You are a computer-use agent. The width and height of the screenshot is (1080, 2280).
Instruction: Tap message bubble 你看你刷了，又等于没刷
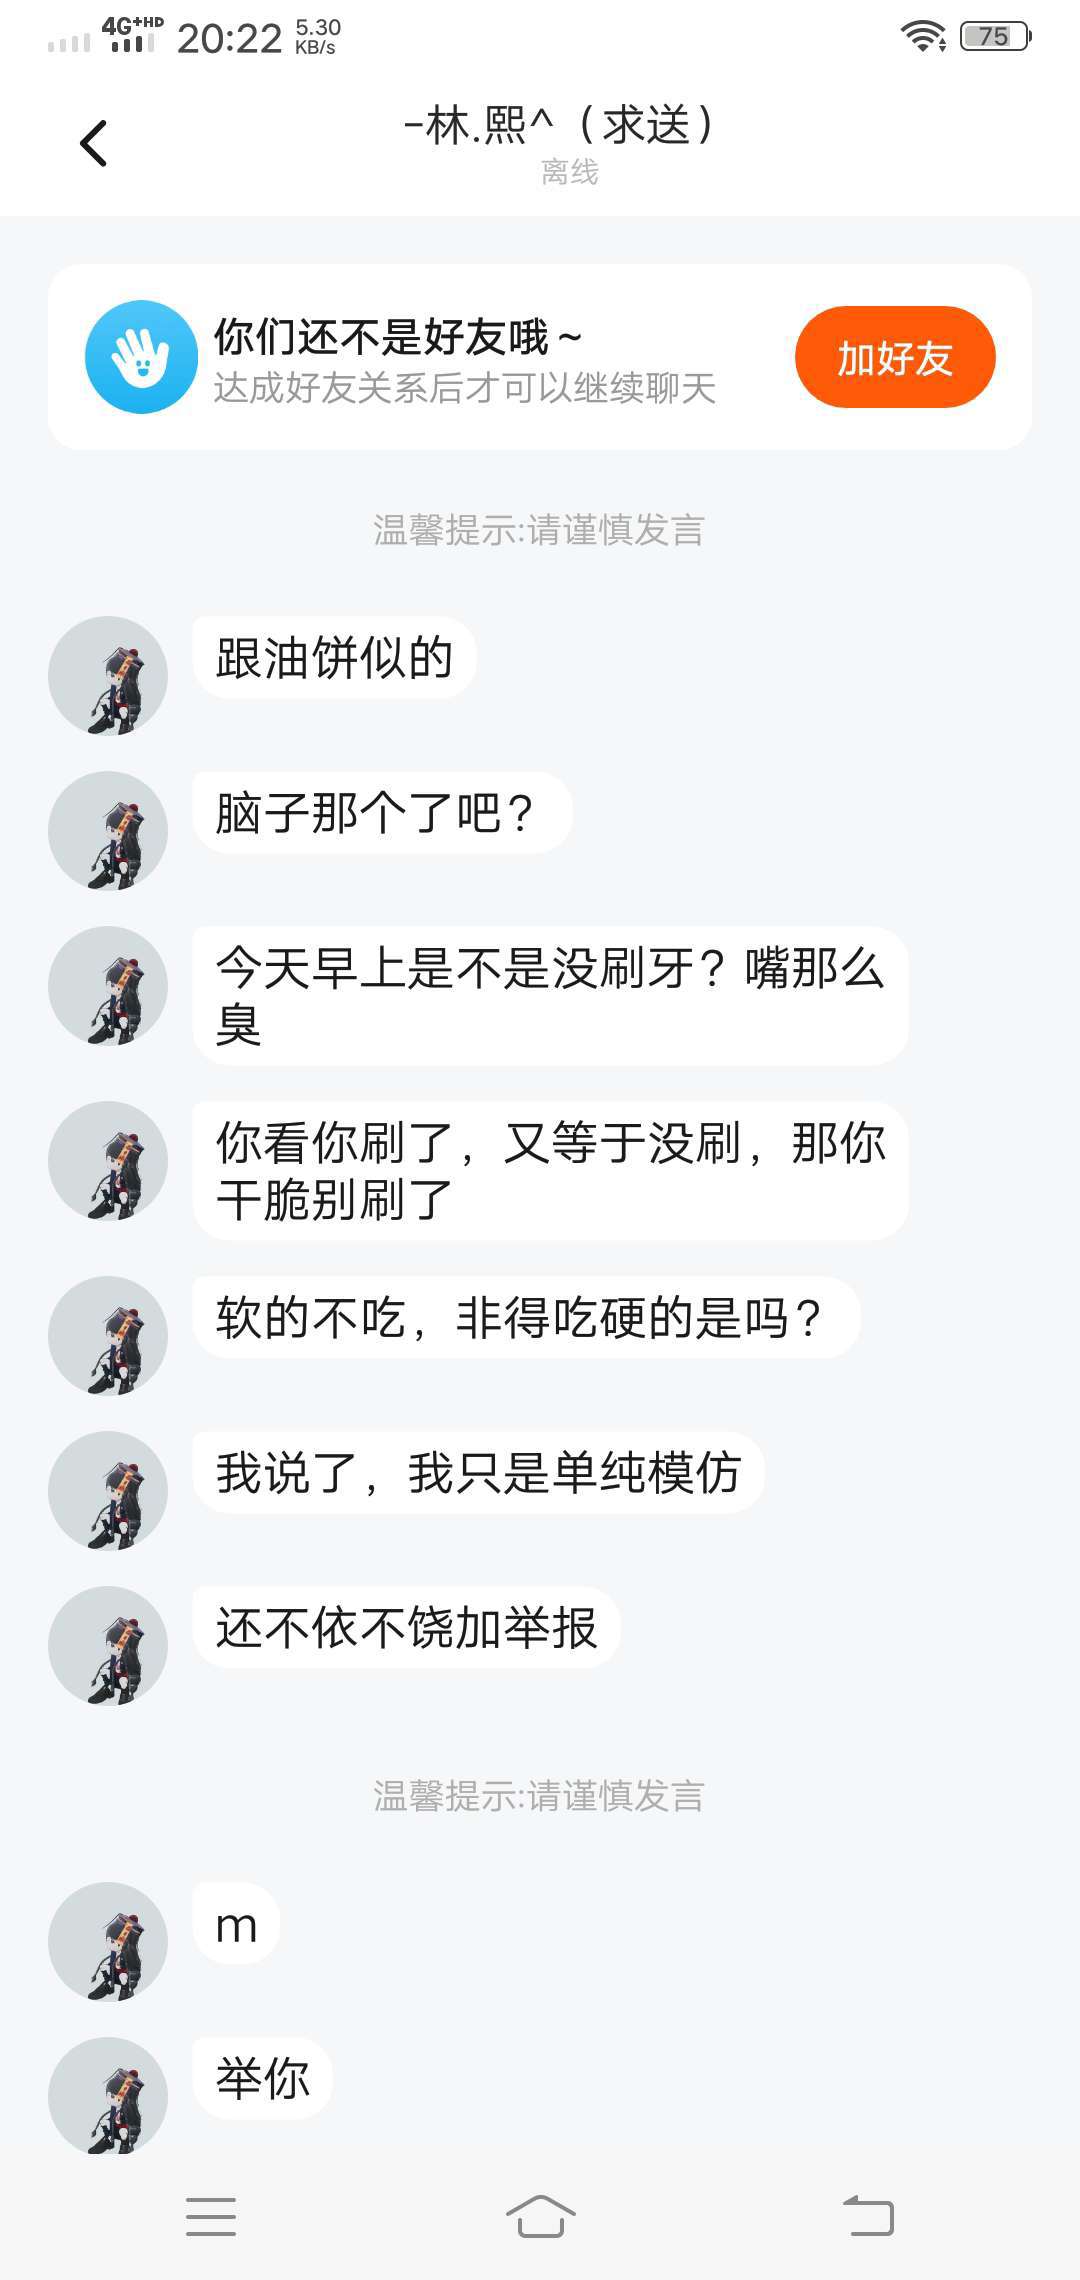[x=550, y=1171]
